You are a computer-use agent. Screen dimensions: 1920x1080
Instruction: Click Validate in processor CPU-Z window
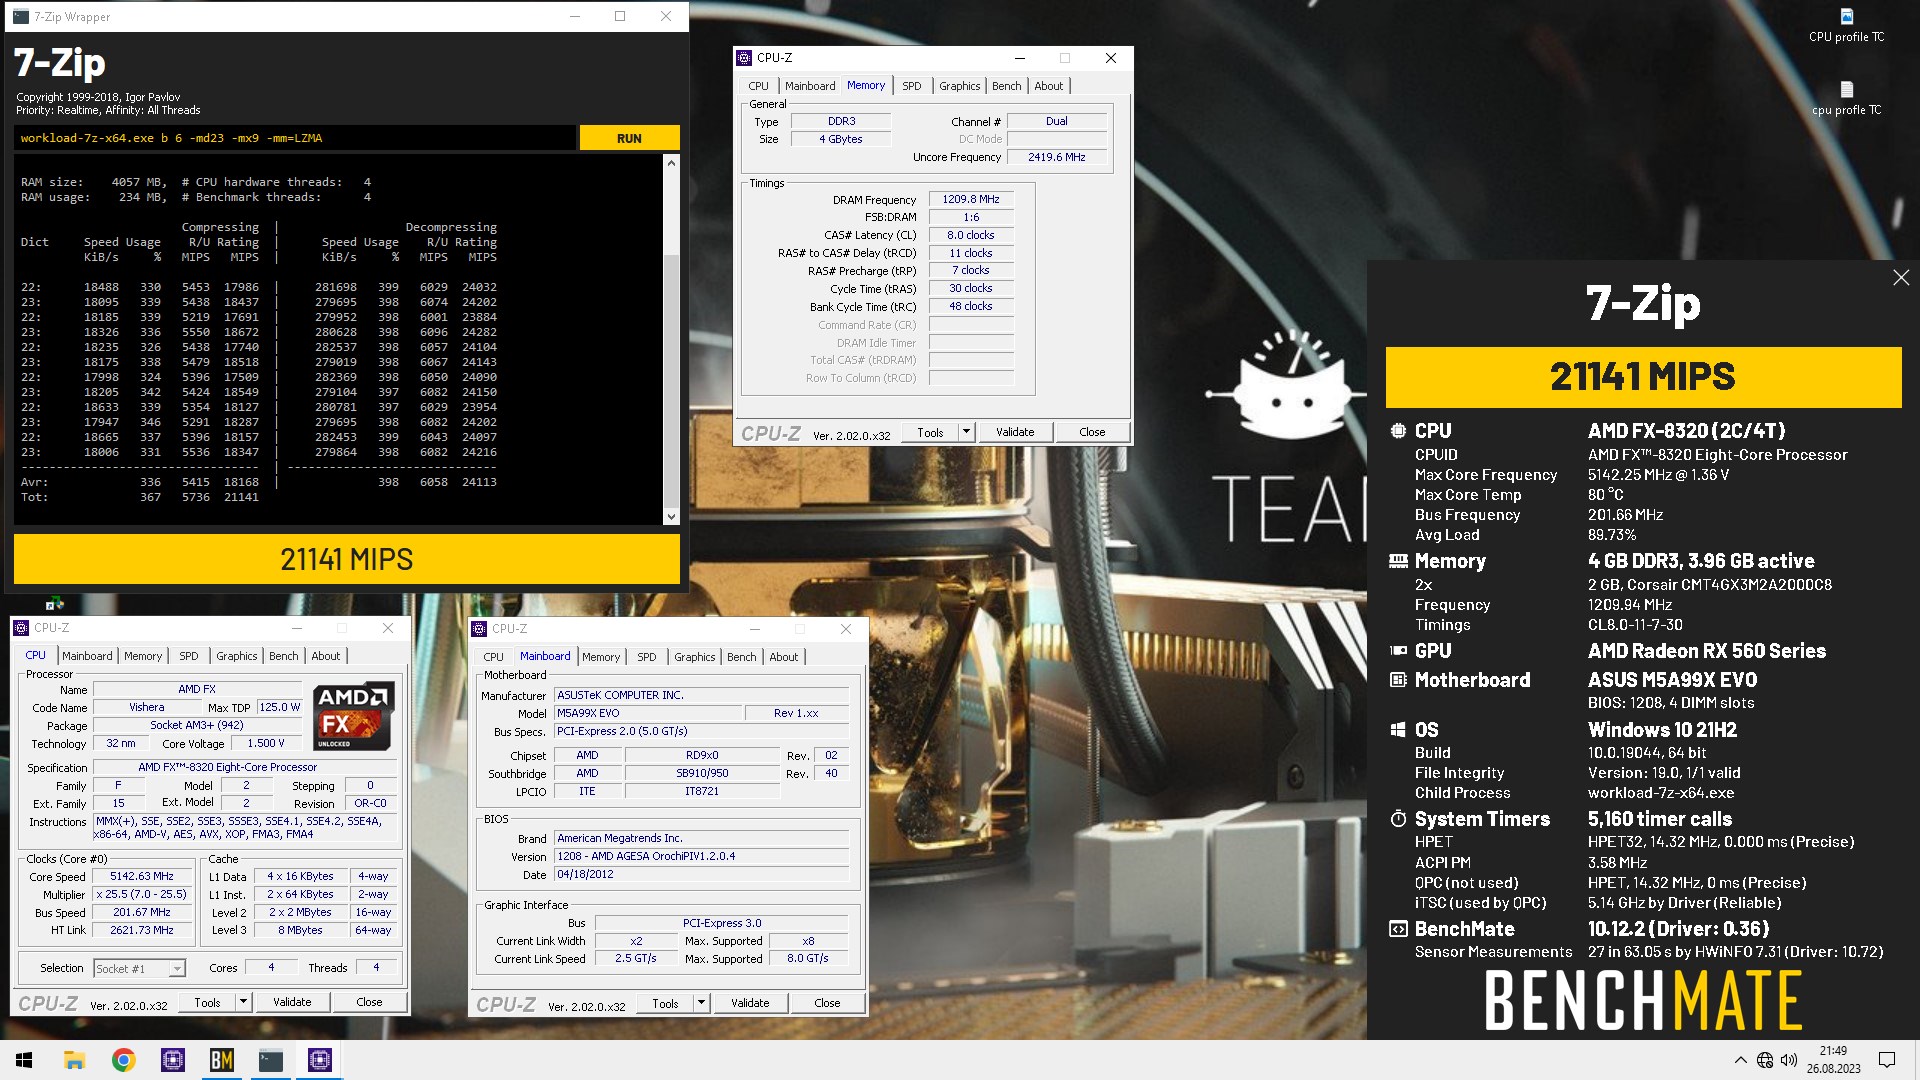tap(292, 1002)
